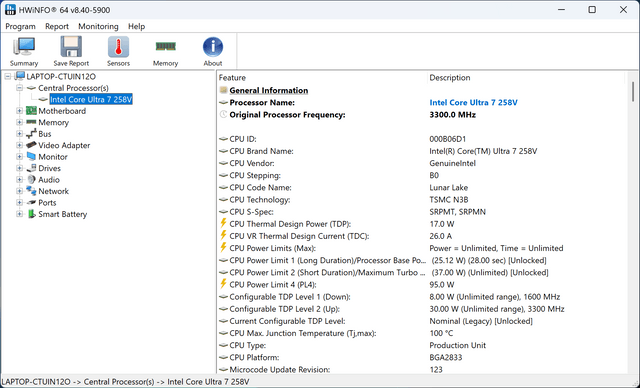Viewport: 640px width, 388px height.
Task: Collapse the Central Processor(s) node
Action: click(x=20, y=88)
